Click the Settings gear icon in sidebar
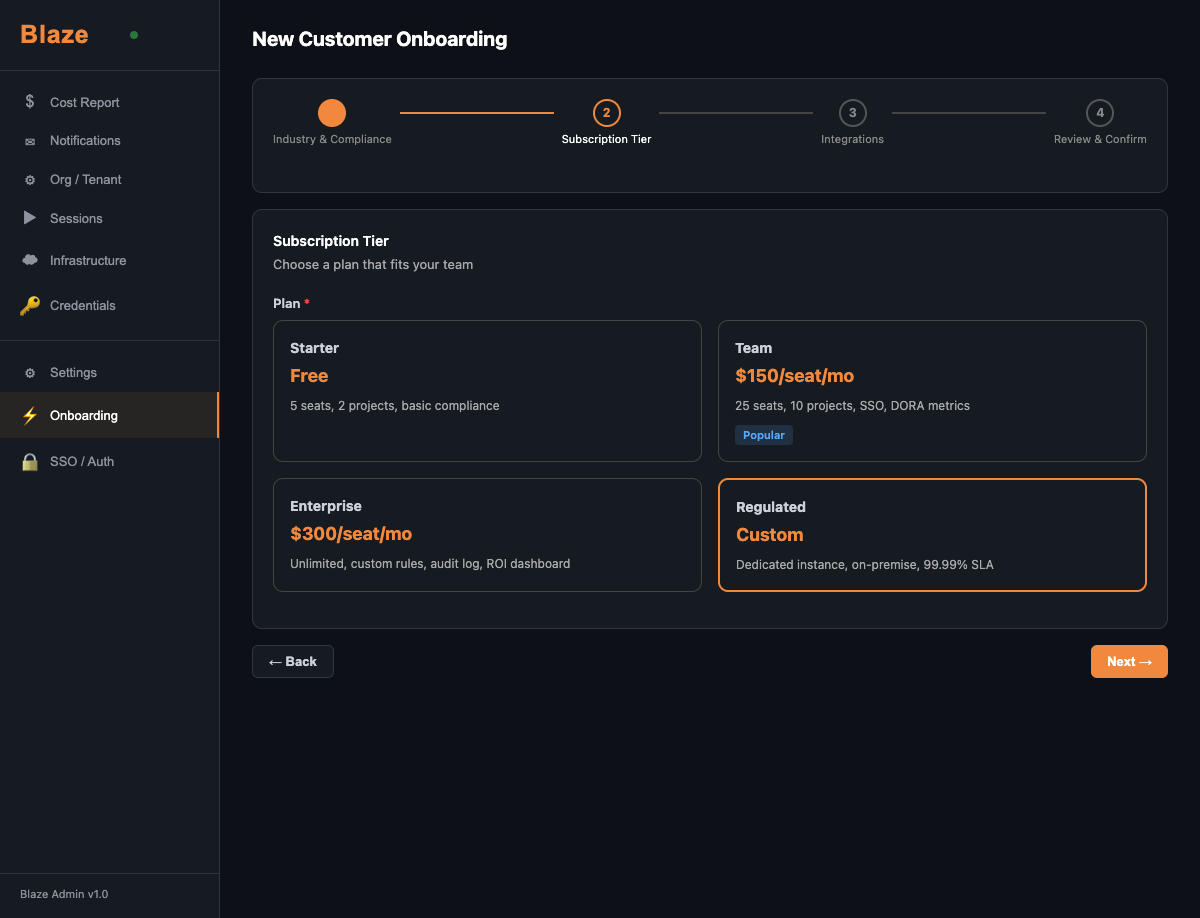1200x918 pixels. click(29, 372)
